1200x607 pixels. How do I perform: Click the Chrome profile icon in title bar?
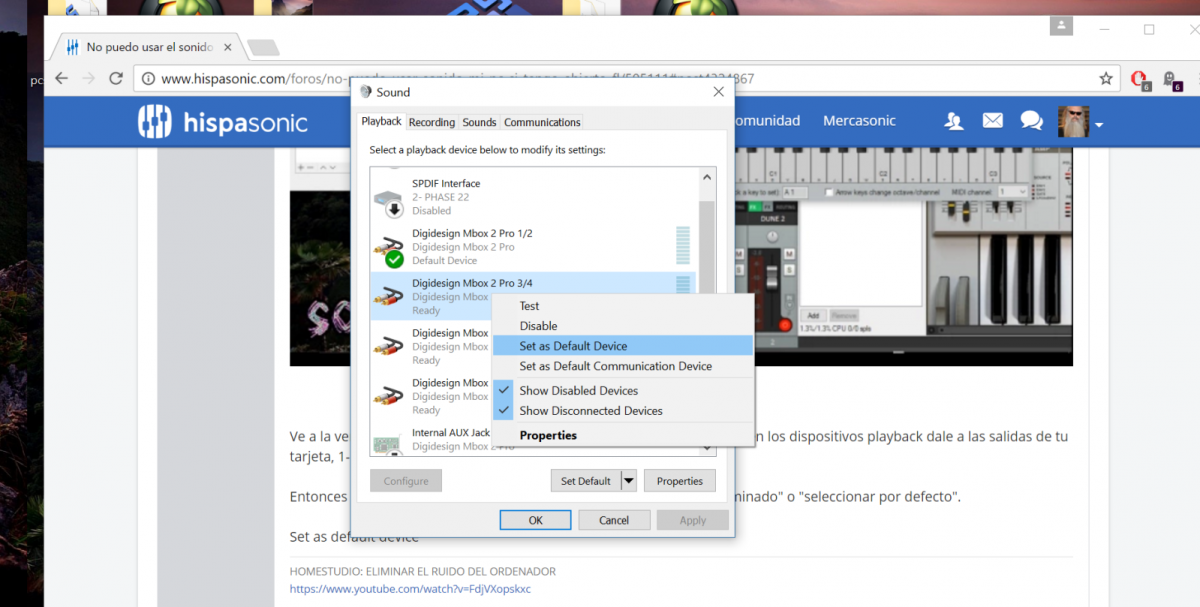[1061, 26]
